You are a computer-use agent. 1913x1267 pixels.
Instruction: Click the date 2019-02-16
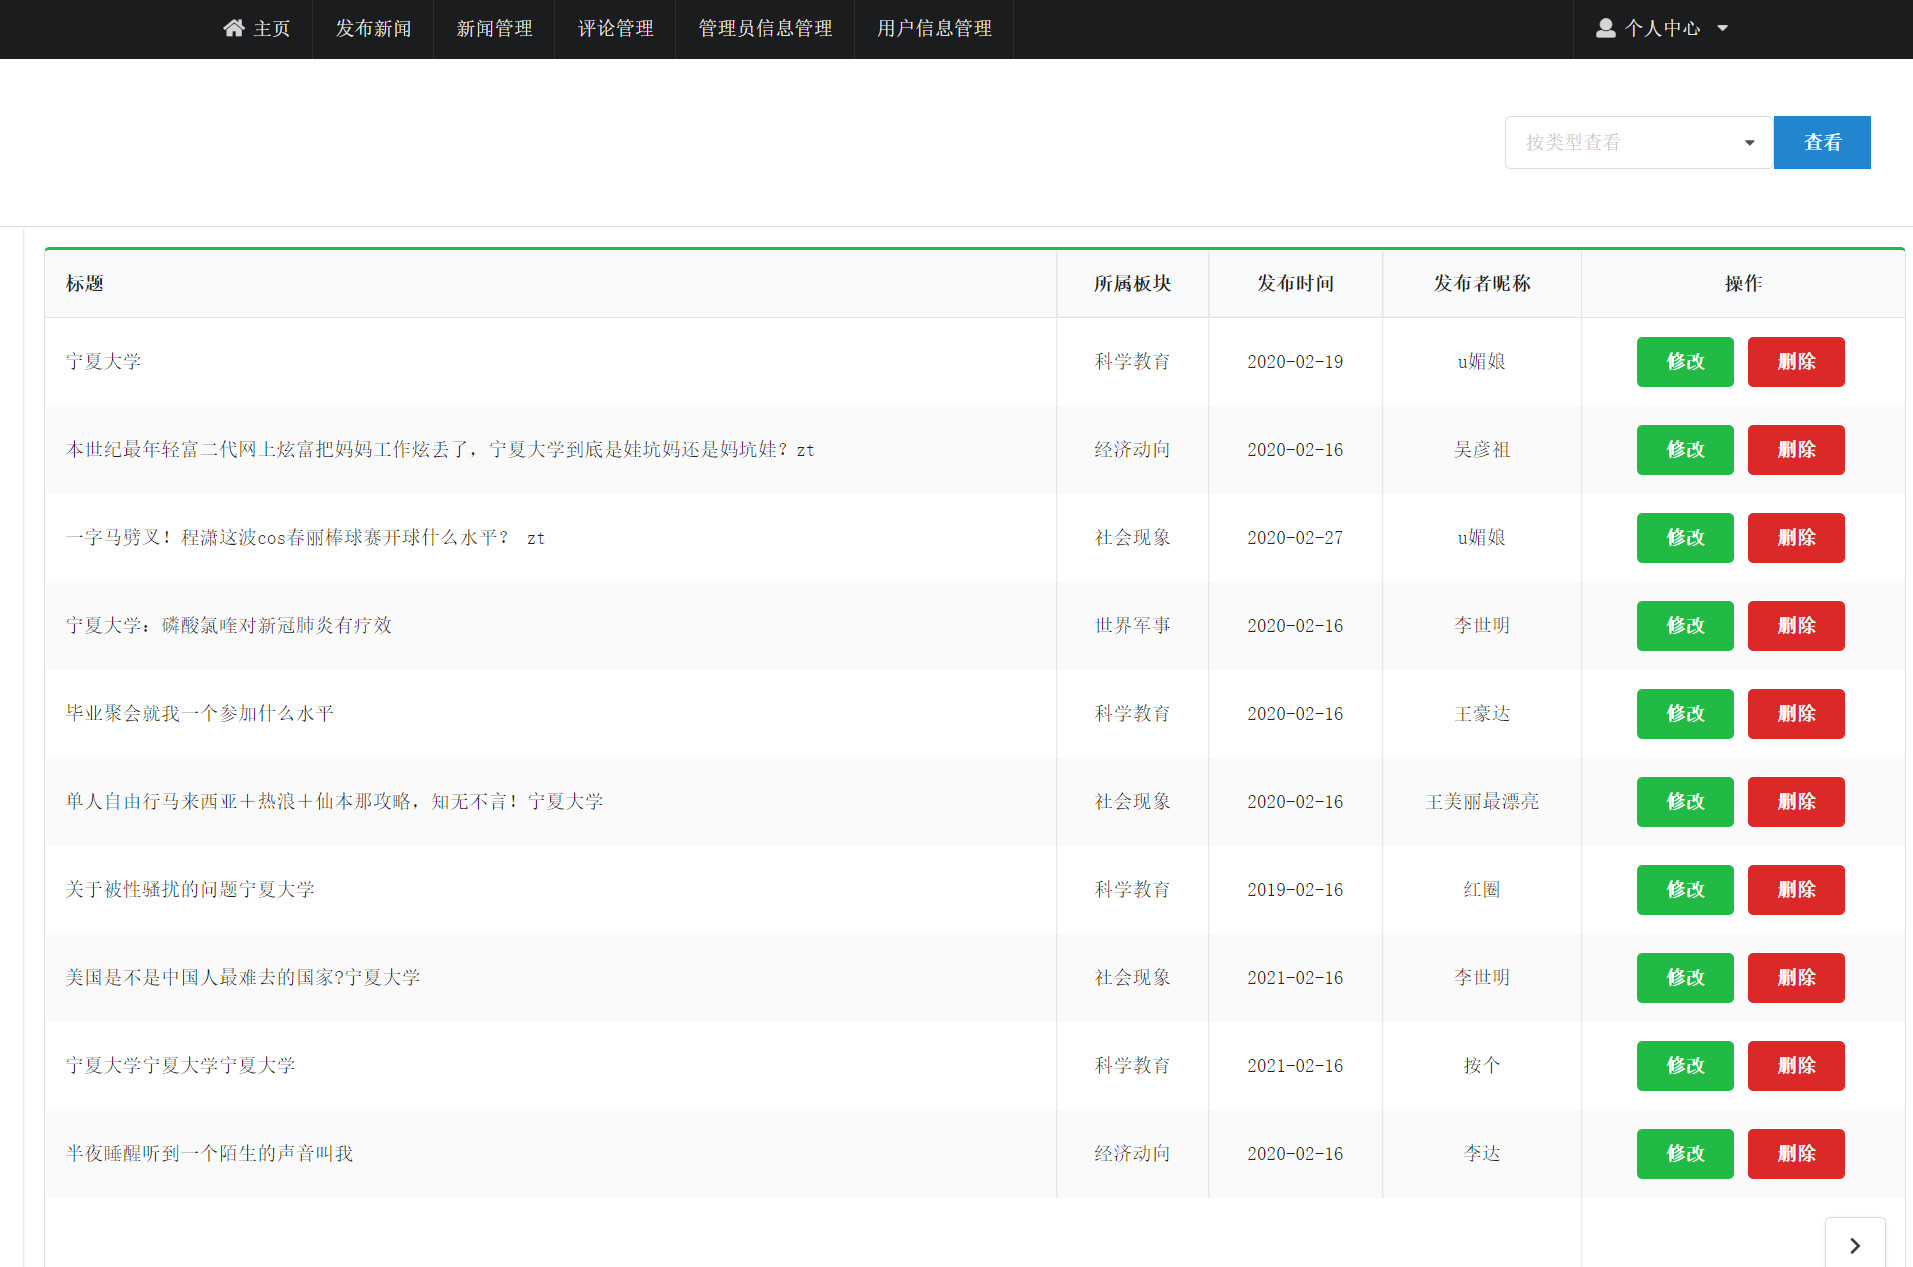(1295, 890)
